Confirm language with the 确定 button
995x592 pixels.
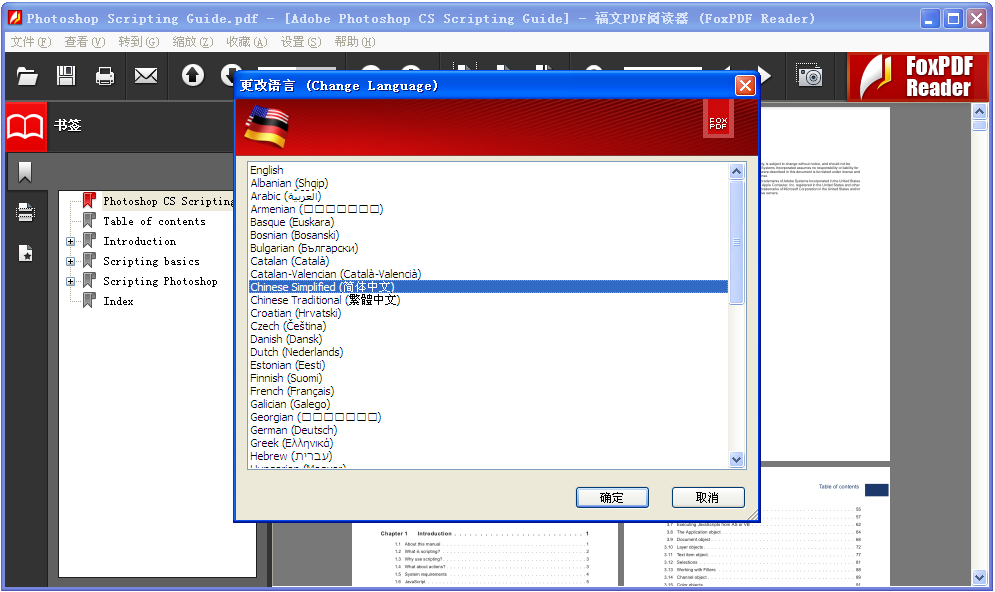[x=612, y=497]
